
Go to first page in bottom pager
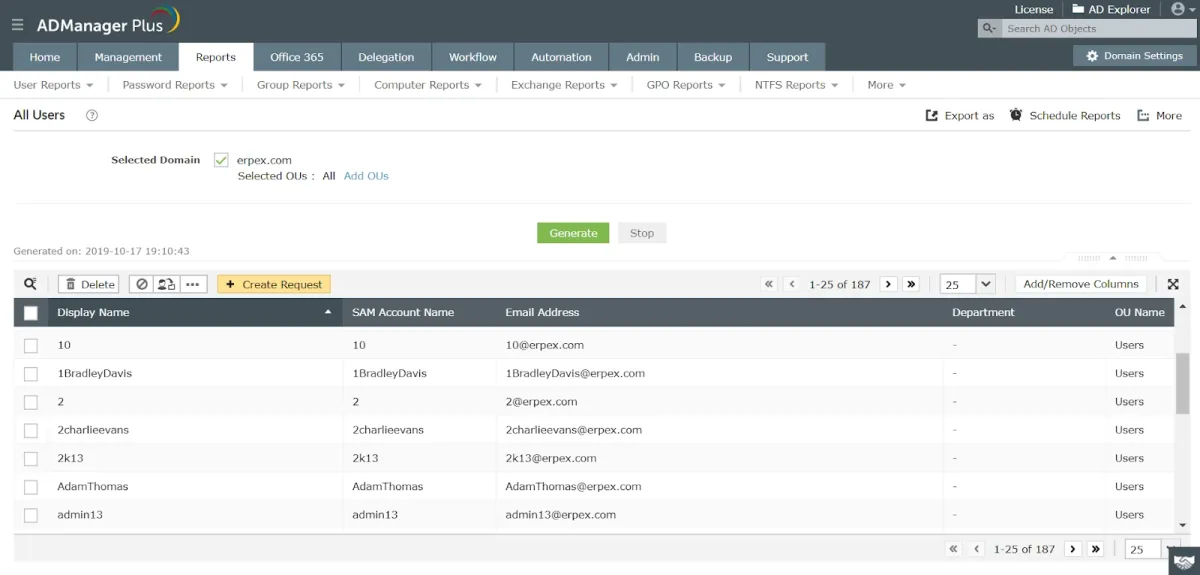tap(954, 549)
